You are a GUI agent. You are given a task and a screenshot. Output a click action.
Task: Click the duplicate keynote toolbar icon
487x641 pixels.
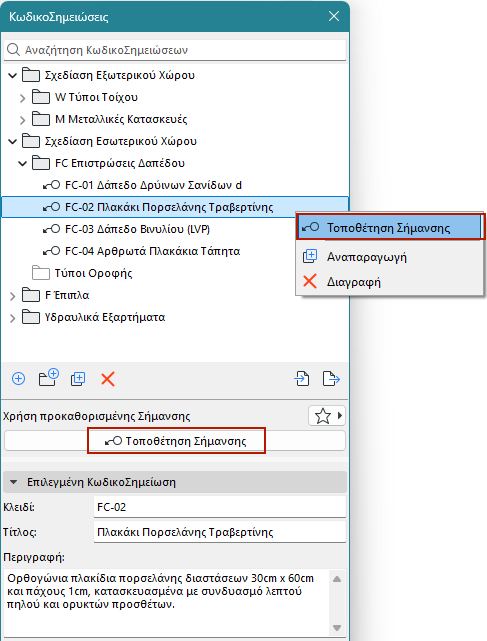coord(78,379)
